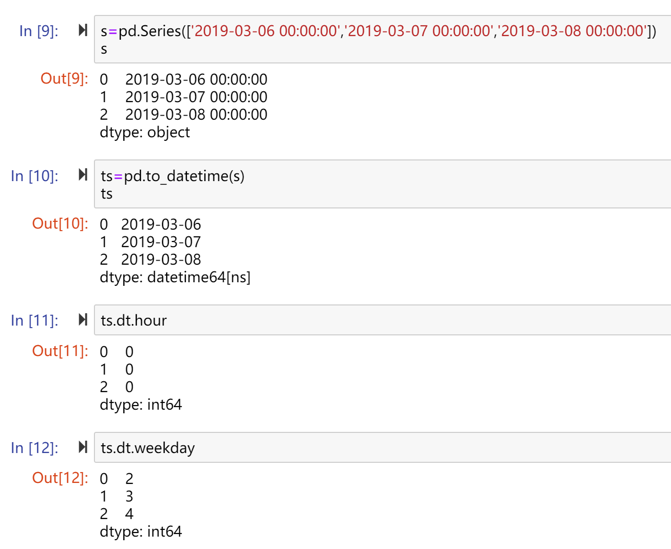
Task: Click the 'dtype: object' output text
Action: click(x=144, y=132)
